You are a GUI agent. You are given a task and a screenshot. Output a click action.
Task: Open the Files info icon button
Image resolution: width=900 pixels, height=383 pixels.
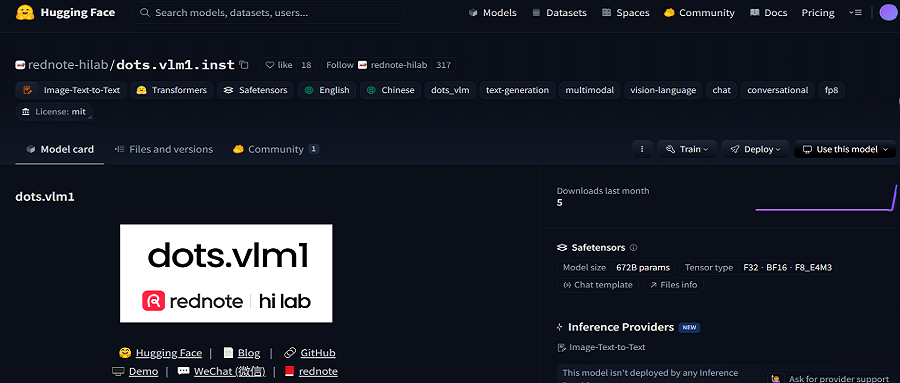point(673,285)
